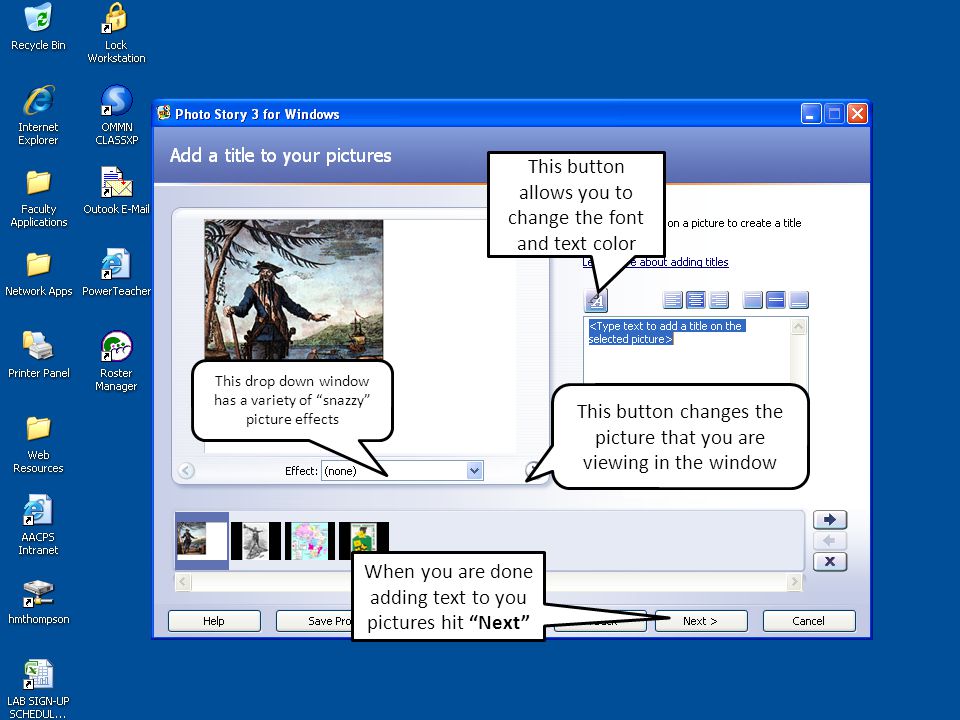Minimize the Photo Story 3 window

coord(811,114)
